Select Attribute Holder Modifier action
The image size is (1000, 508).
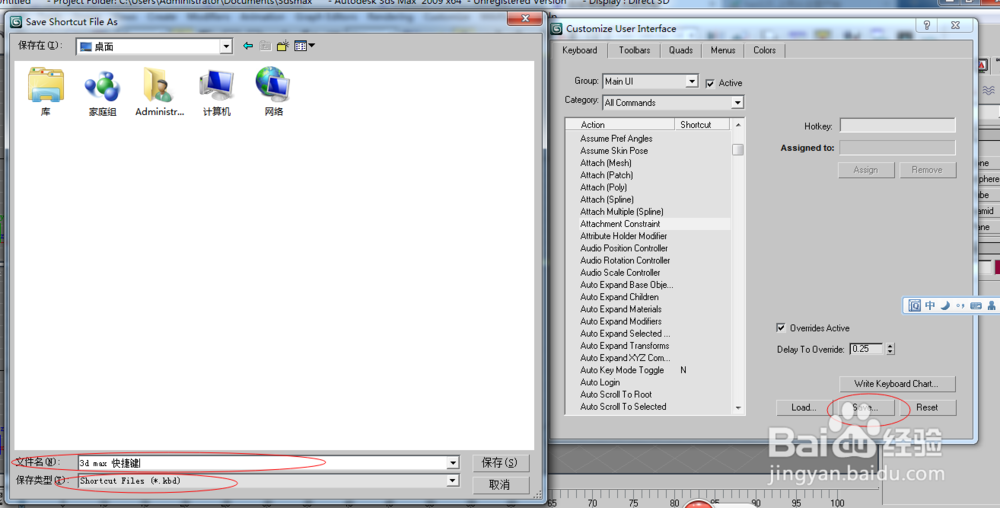(623, 236)
